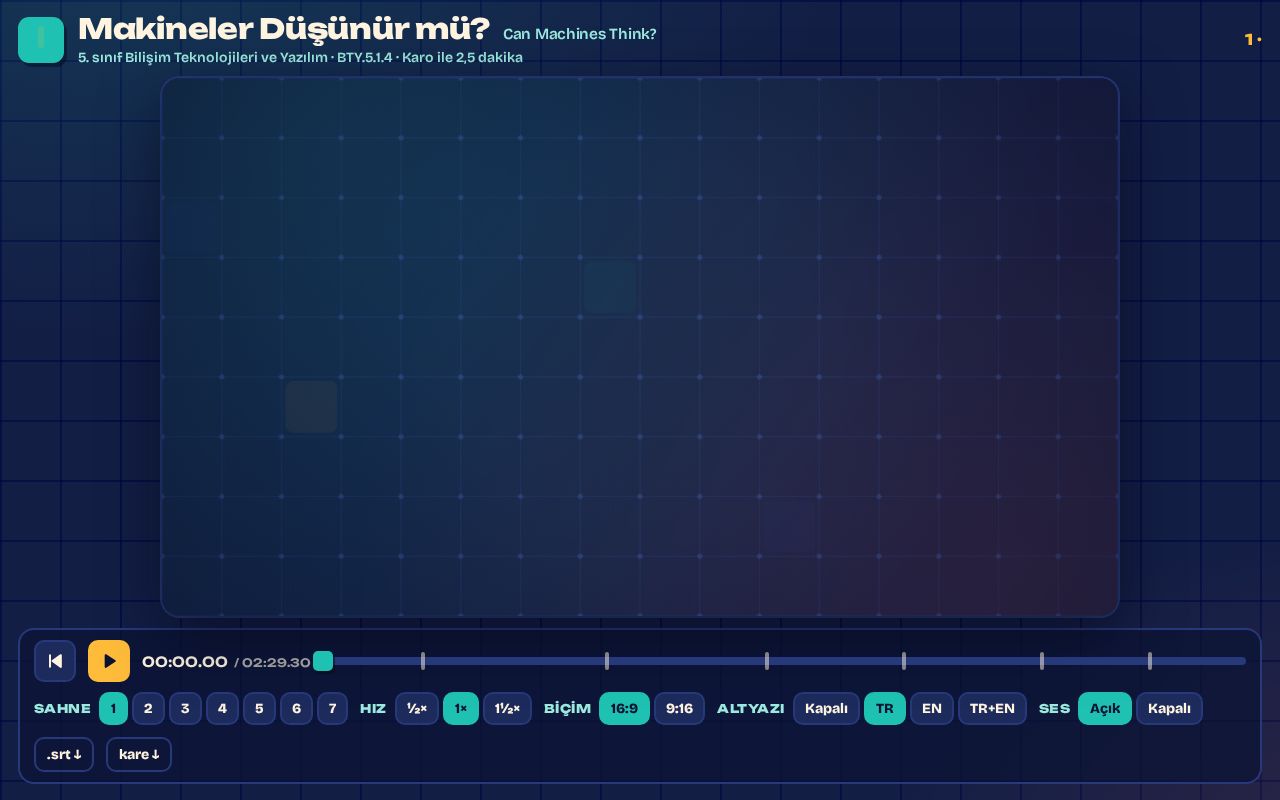Mute sound with SES Kapalı
Image resolution: width=1280 pixels, height=800 pixels.
(1169, 708)
